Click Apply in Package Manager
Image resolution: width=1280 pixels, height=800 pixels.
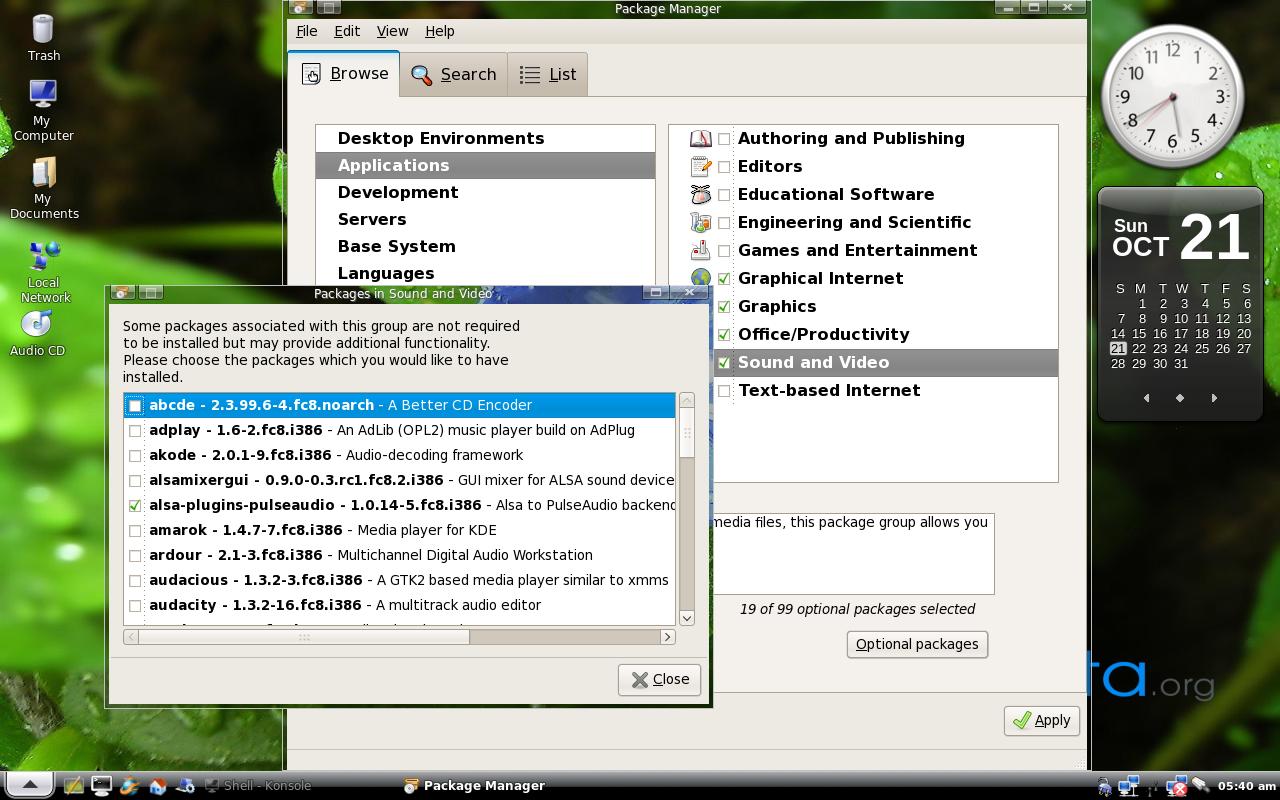click(x=1041, y=720)
